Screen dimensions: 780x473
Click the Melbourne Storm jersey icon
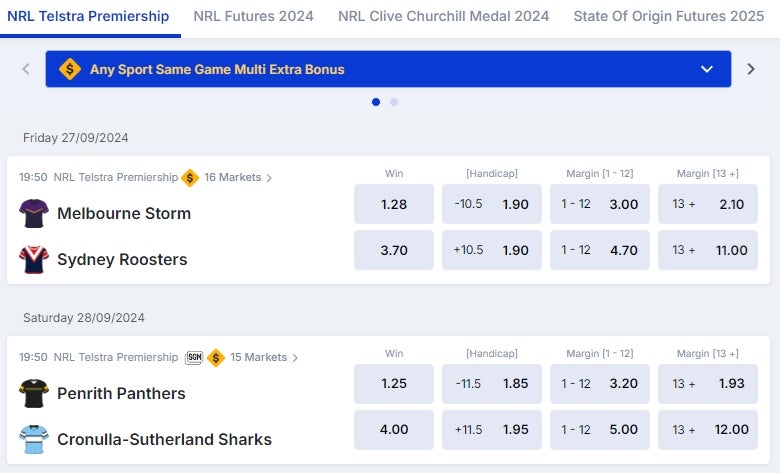[x=34, y=213]
